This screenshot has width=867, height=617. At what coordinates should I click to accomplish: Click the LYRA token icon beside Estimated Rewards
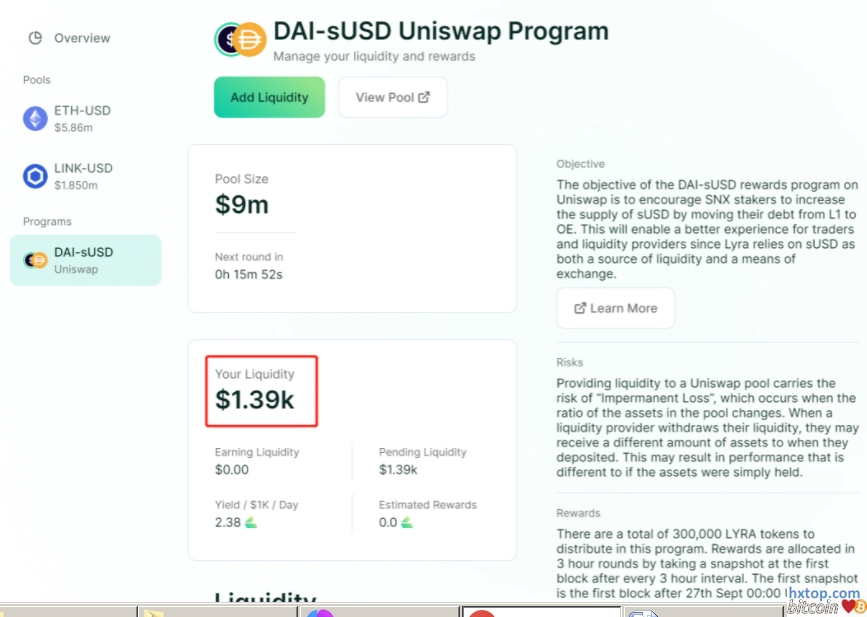[x=407, y=523]
